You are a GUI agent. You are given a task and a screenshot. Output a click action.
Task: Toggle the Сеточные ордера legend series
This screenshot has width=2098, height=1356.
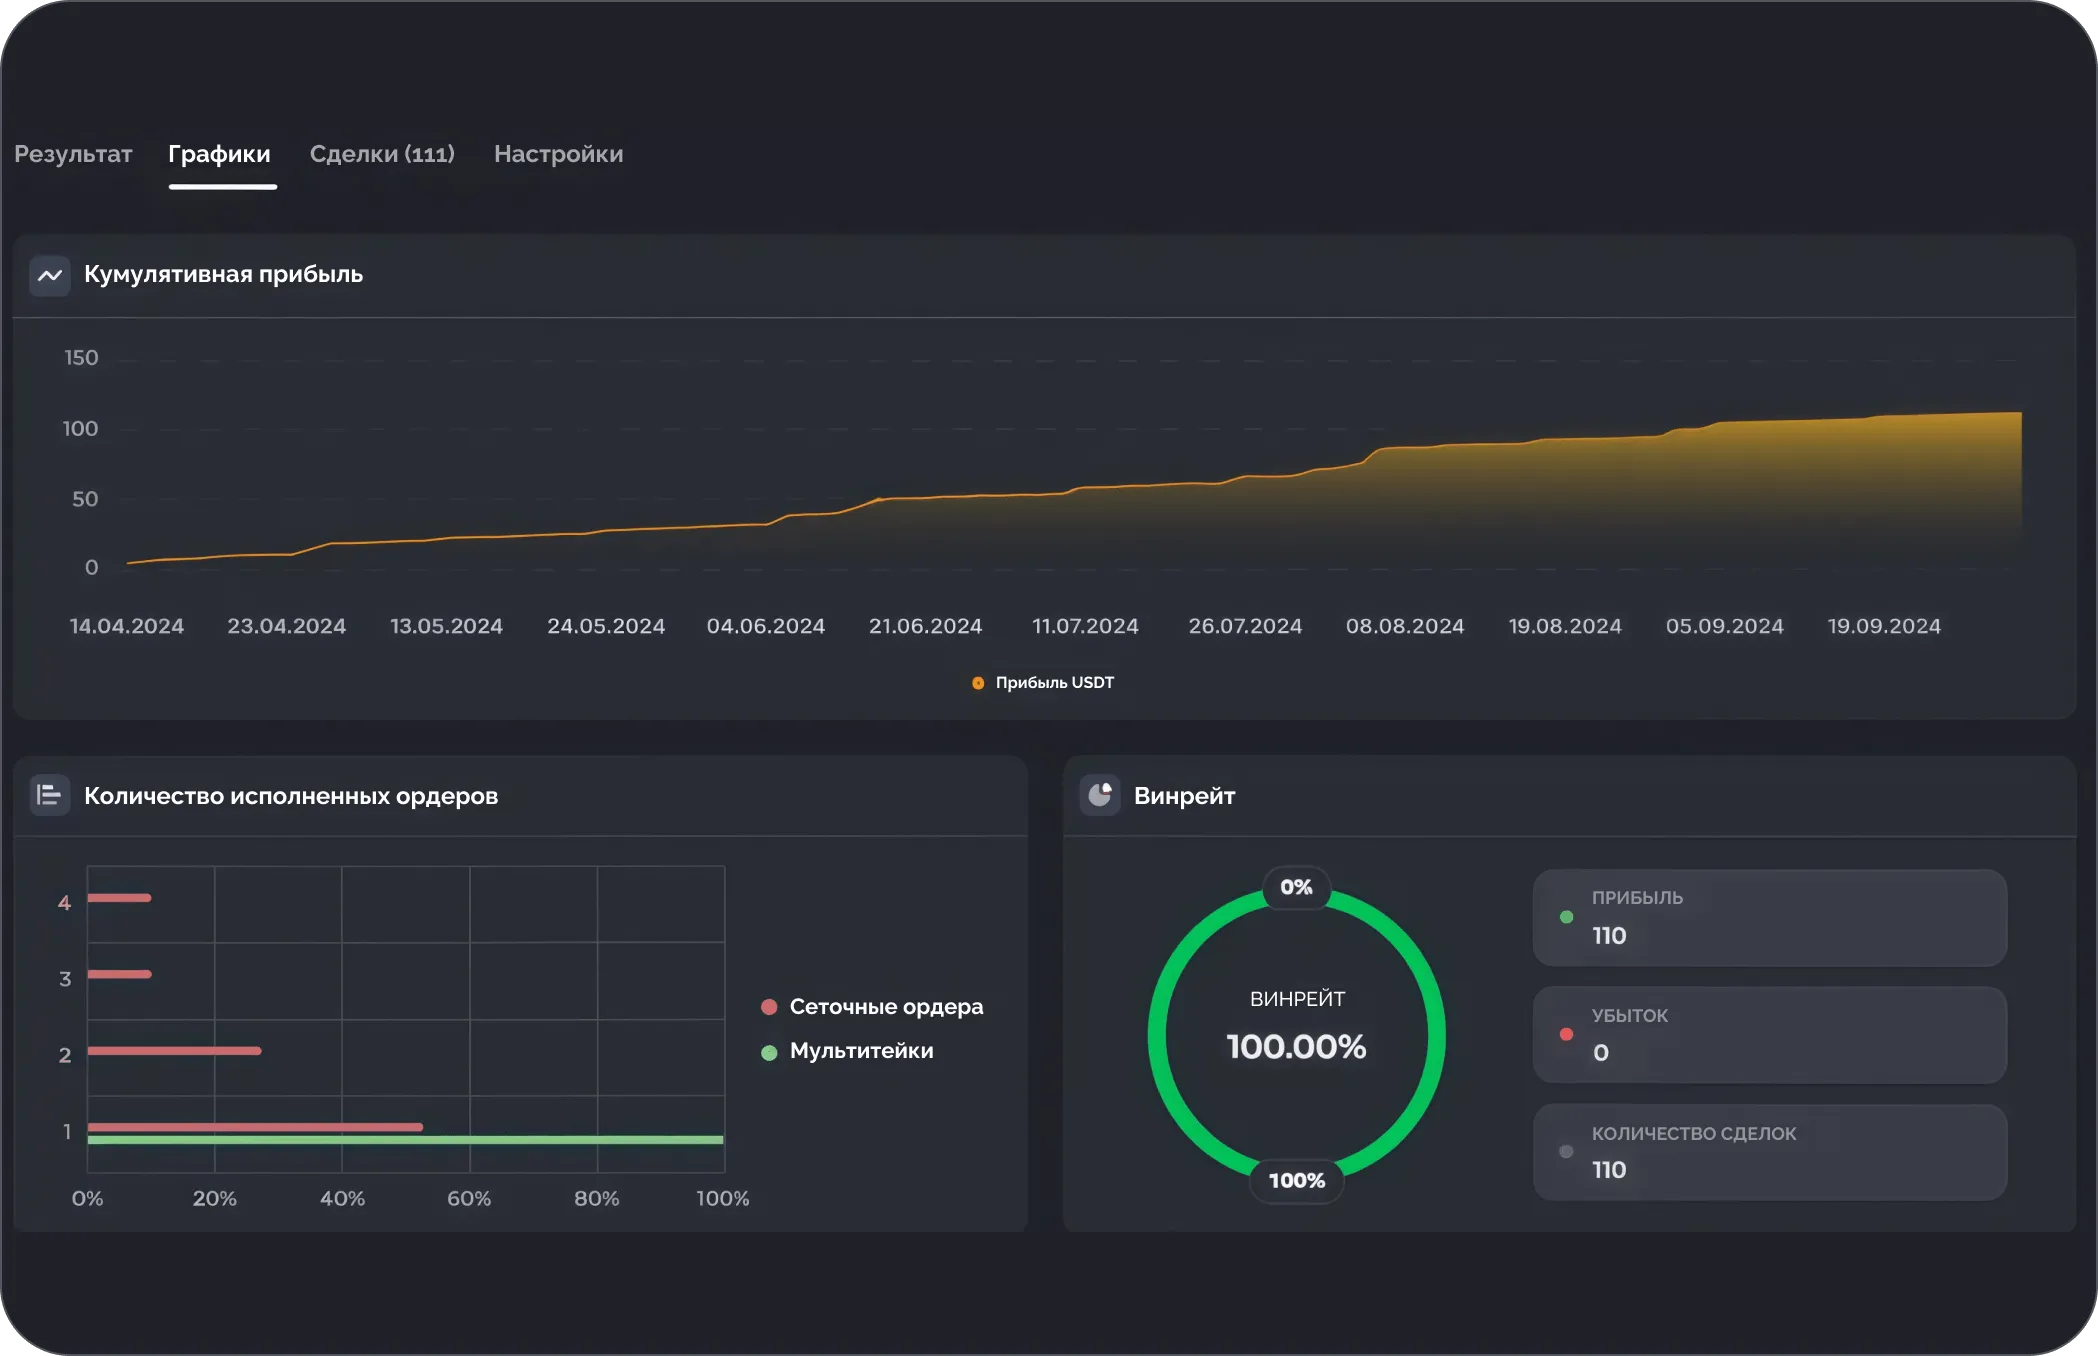tap(885, 1007)
